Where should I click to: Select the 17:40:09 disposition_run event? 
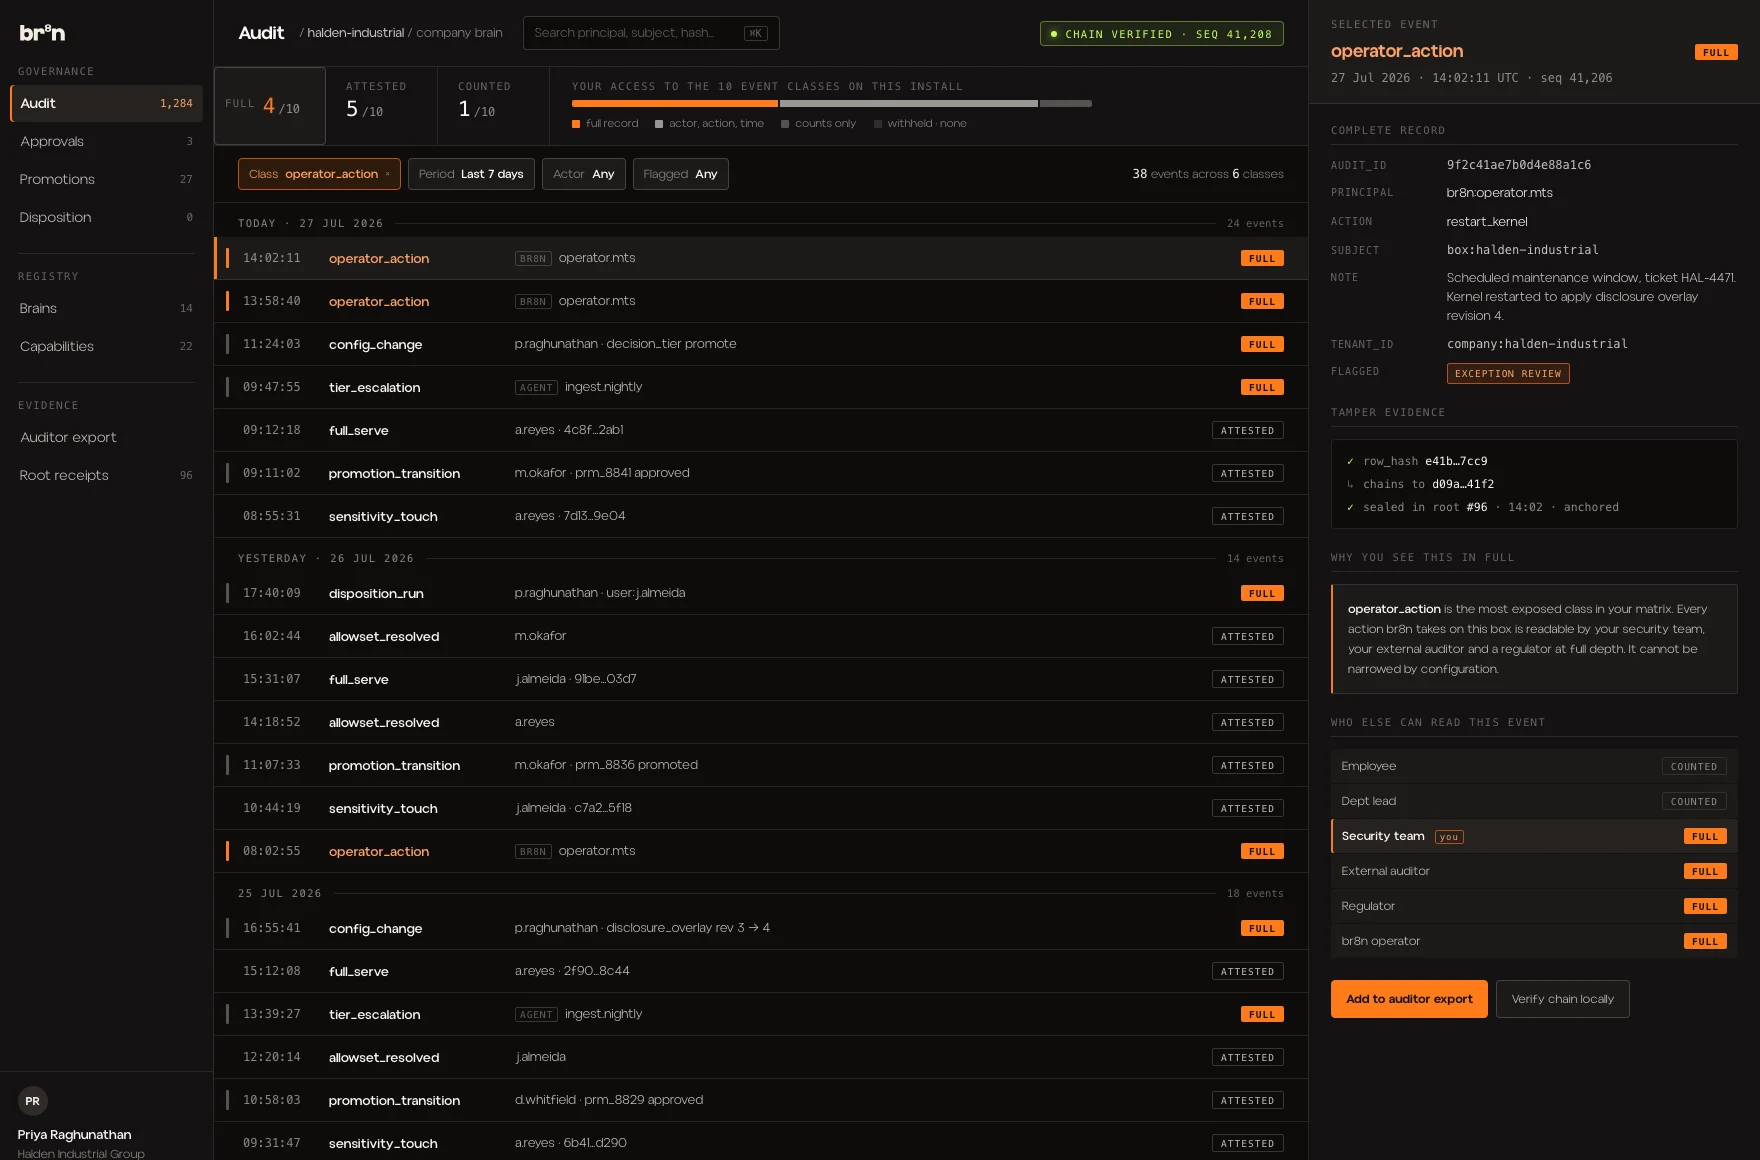pos(761,593)
